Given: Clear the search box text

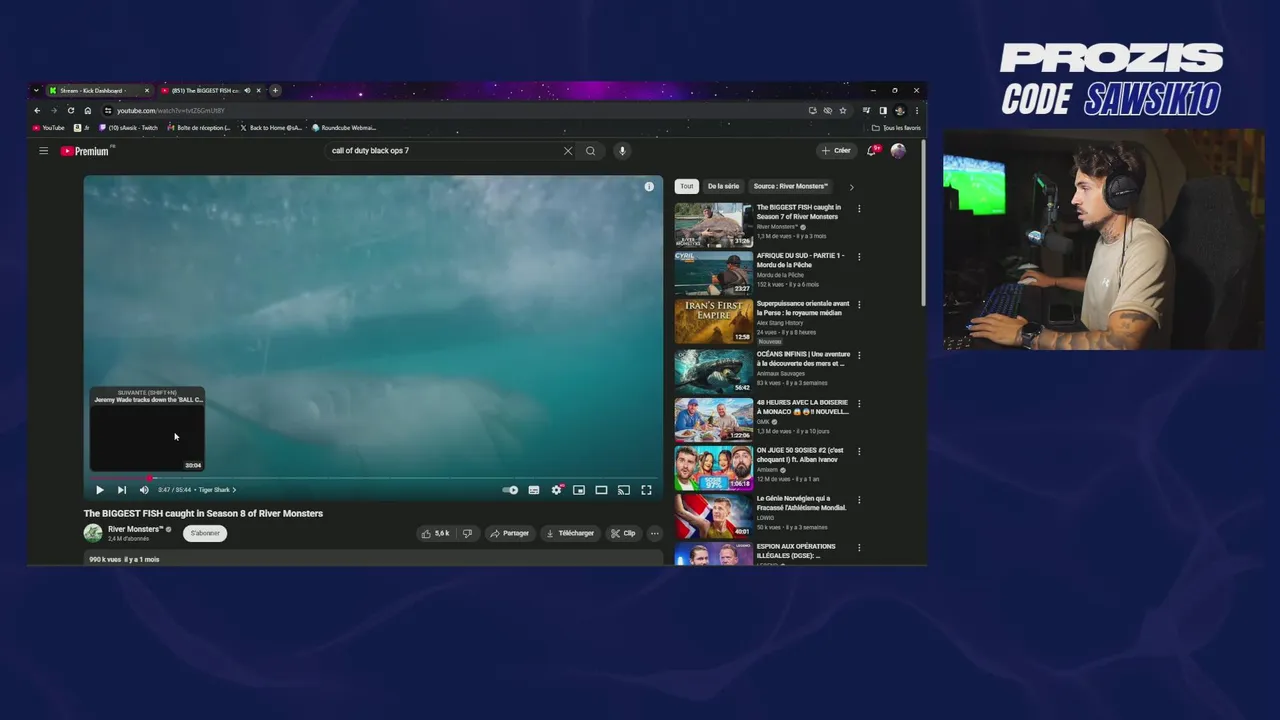Looking at the screenshot, I should (568, 151).
